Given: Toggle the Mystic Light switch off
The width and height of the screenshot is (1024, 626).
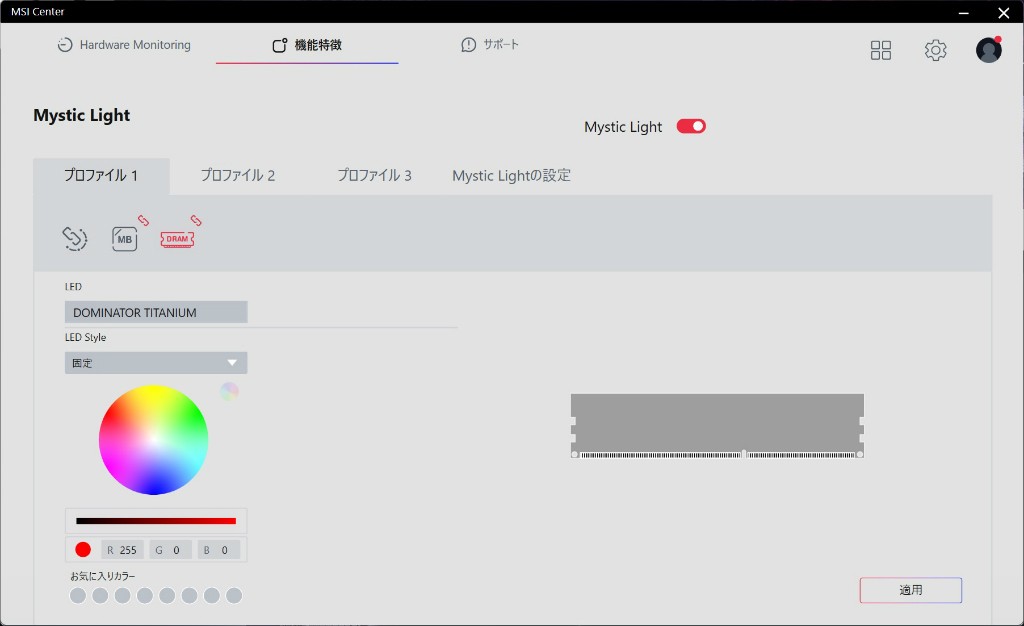Looking at the screenshot, I should [691, 126].
